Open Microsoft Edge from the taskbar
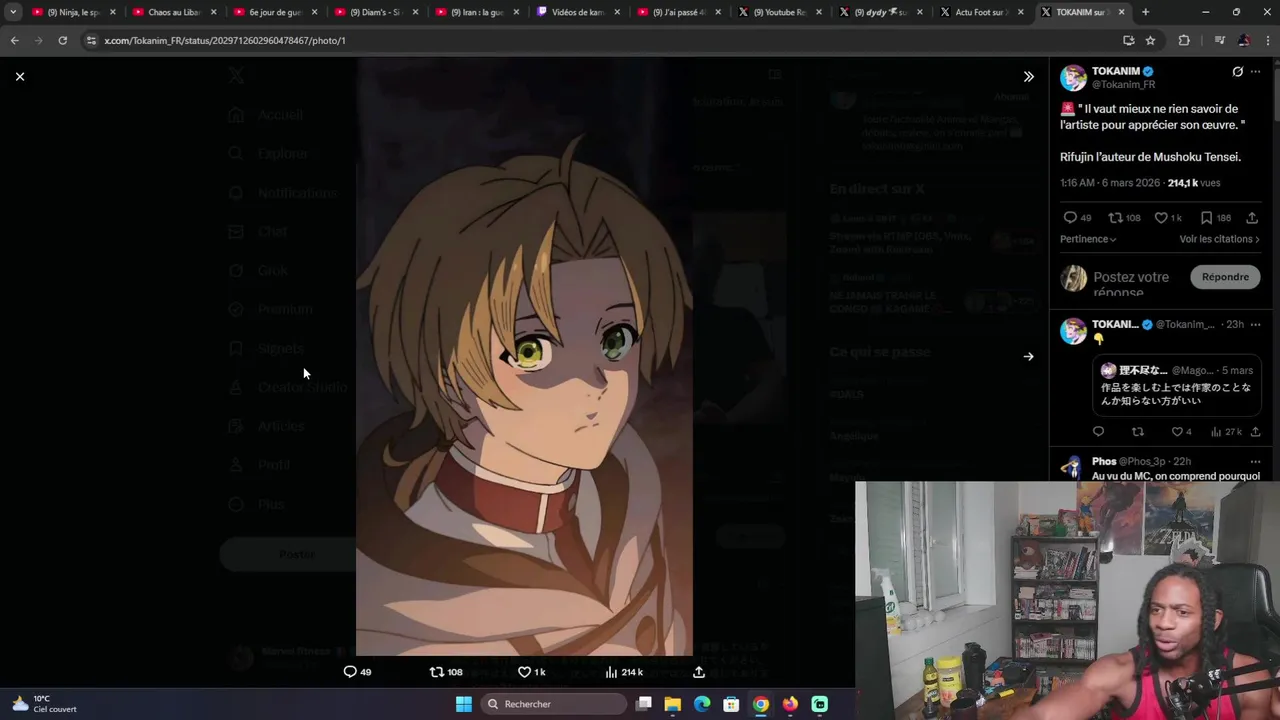 (x=702, y=704)
